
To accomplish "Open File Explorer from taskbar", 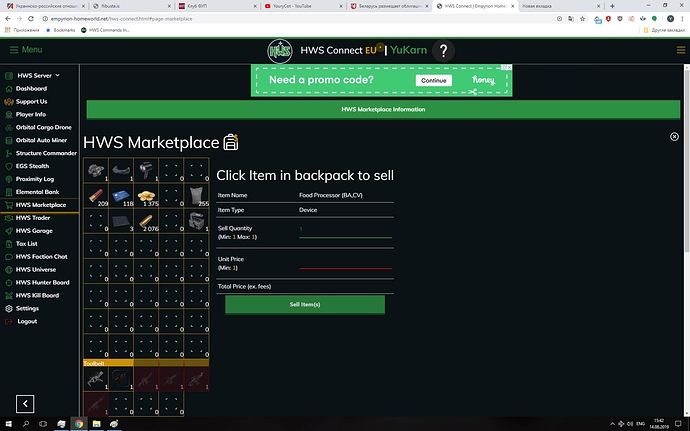I will coord(96,424).
